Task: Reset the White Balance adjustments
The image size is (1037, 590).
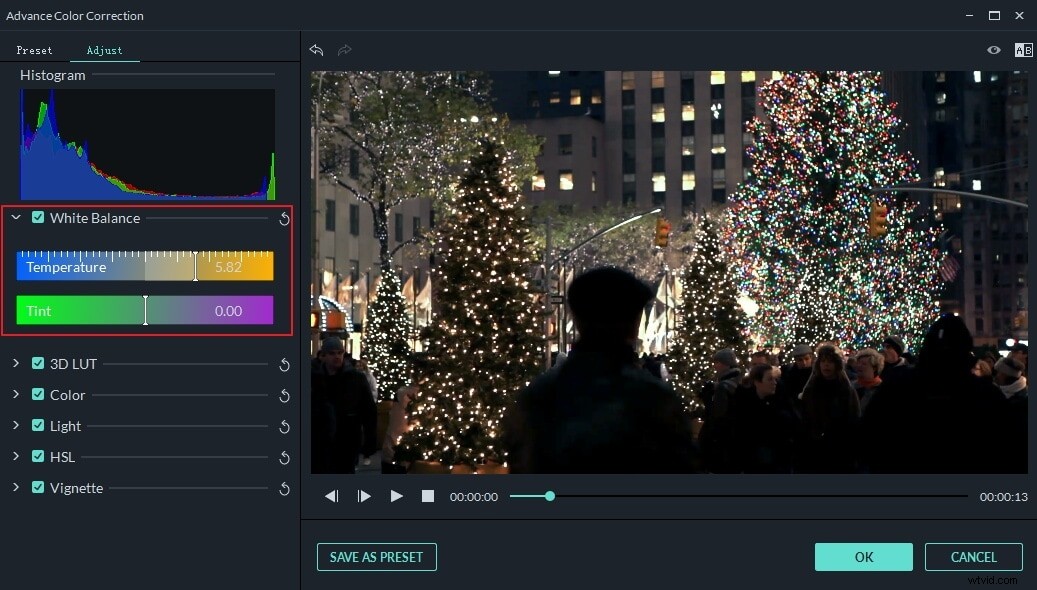Action: coord(284,218)
